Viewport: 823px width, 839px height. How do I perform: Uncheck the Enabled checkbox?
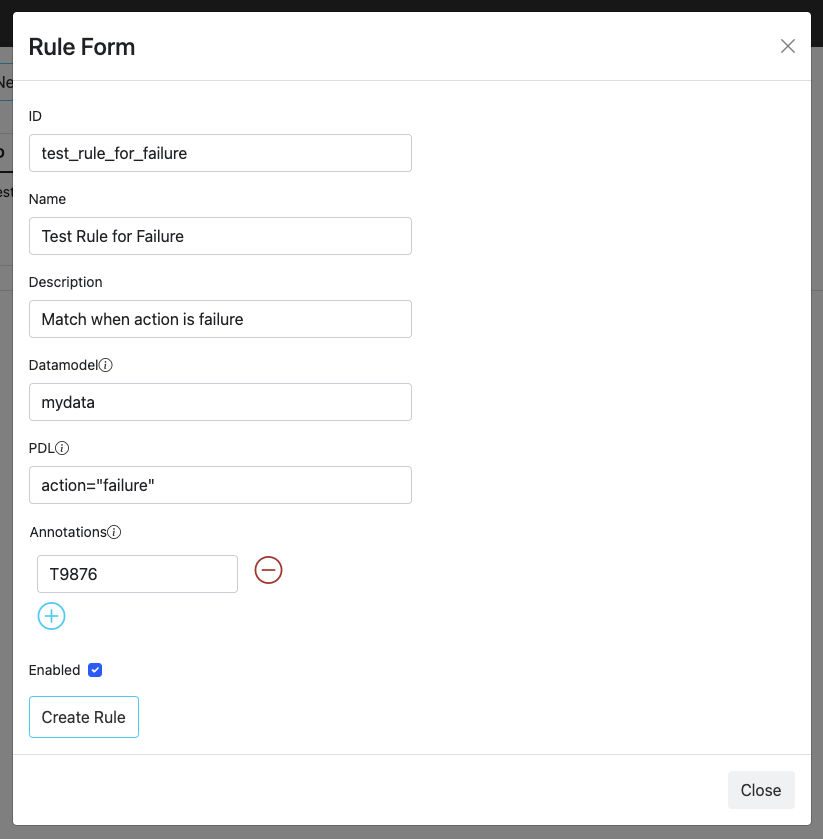coord(95,669)
